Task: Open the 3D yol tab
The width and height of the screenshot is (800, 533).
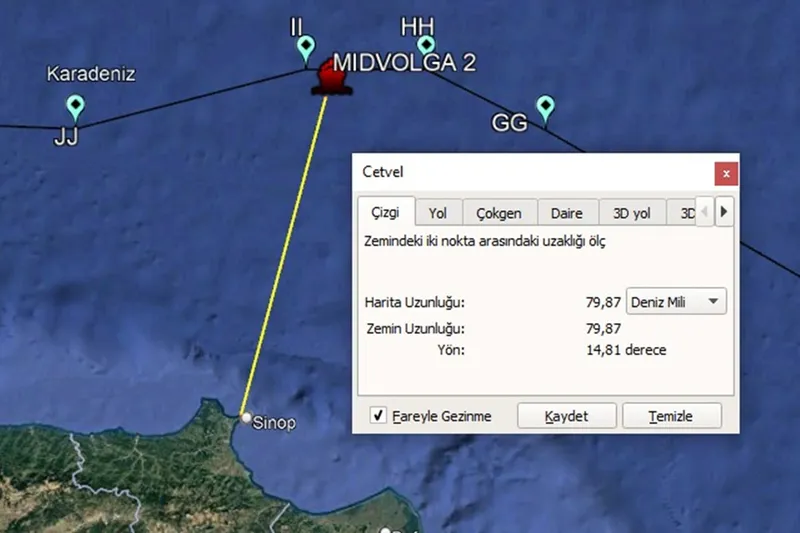Action: pyautogui.click(x=631, y=213)
